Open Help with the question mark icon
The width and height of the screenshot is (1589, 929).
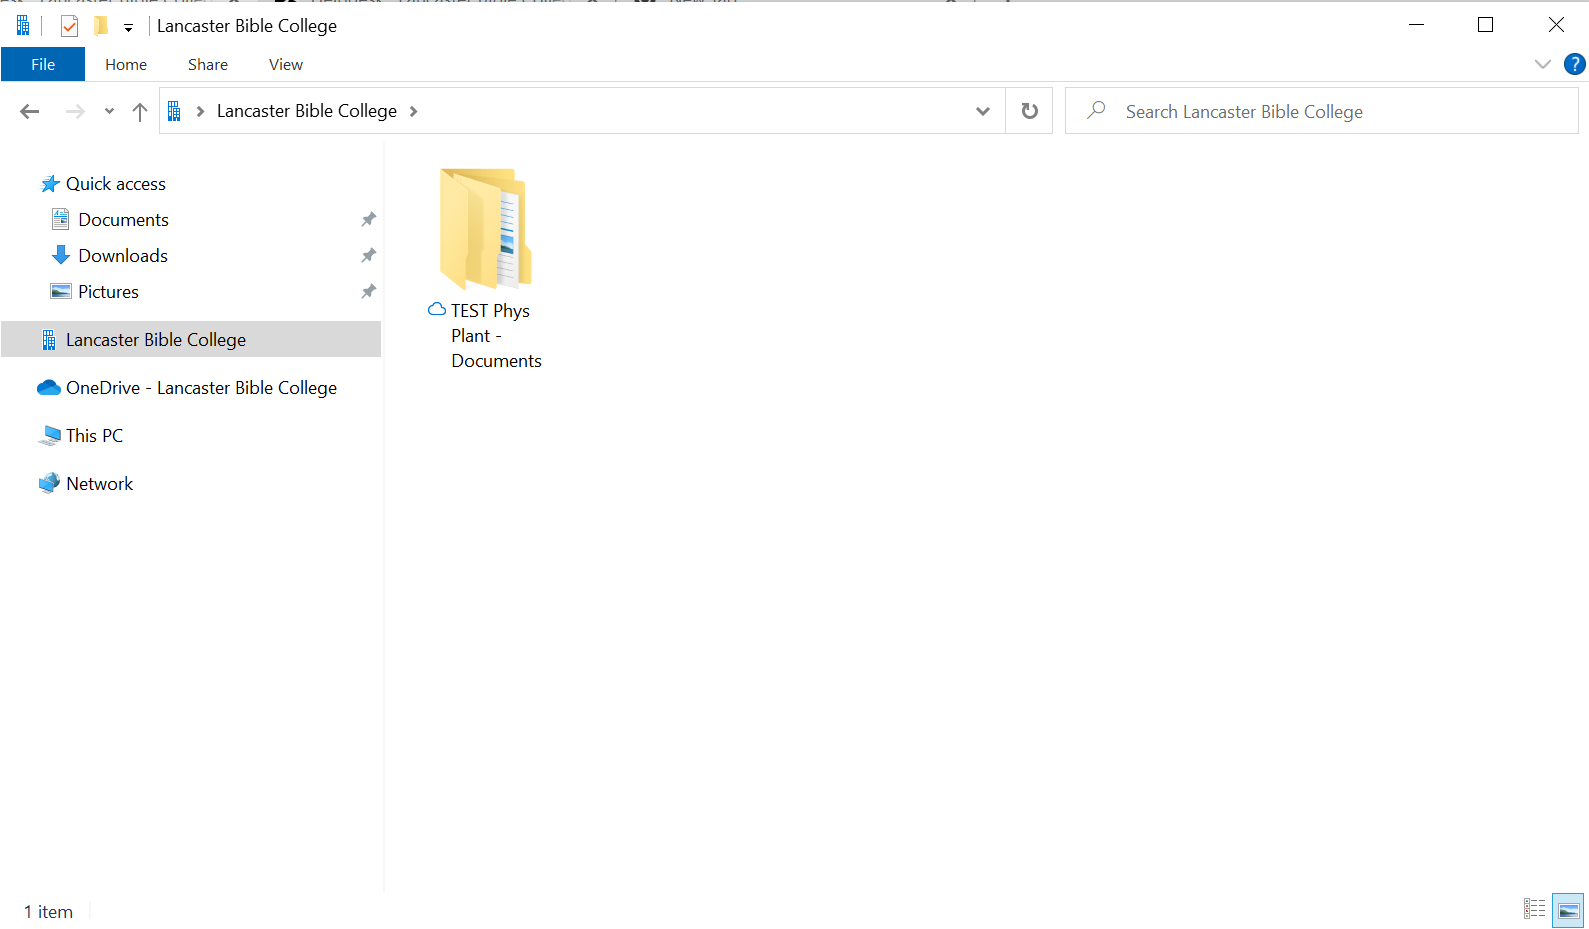click(1574, 64)
